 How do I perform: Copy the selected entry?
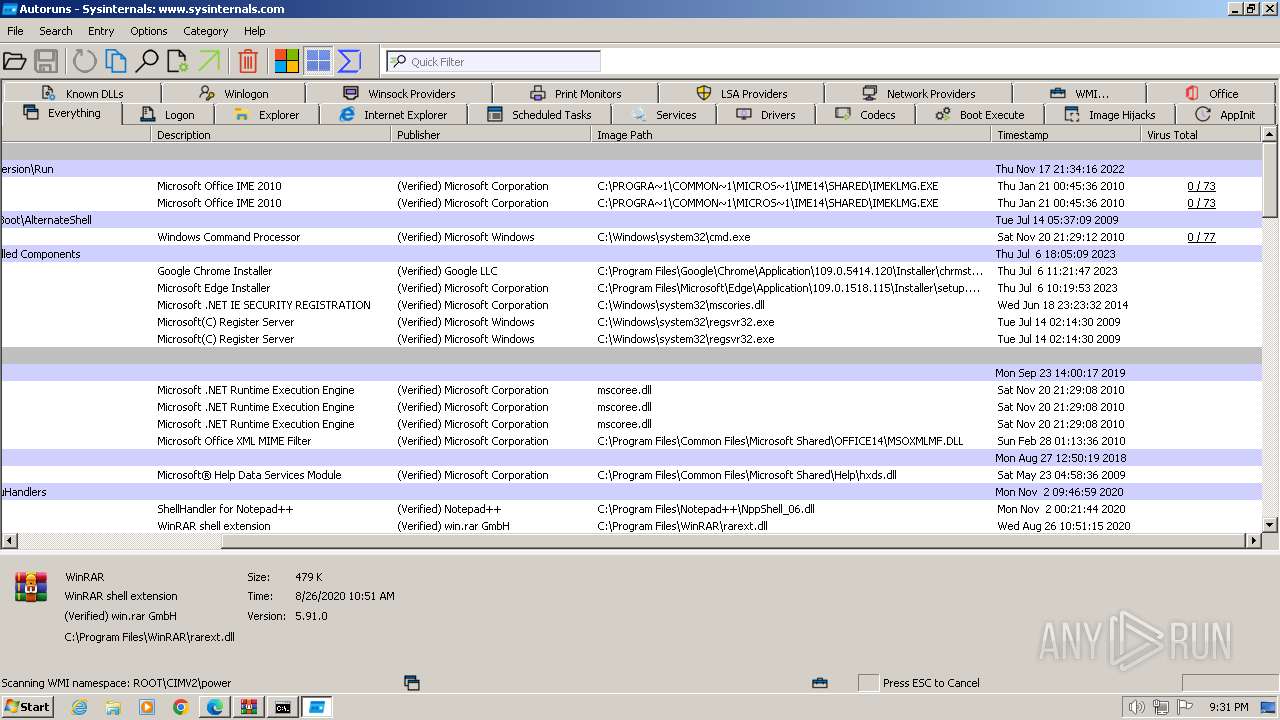(116, 61)
